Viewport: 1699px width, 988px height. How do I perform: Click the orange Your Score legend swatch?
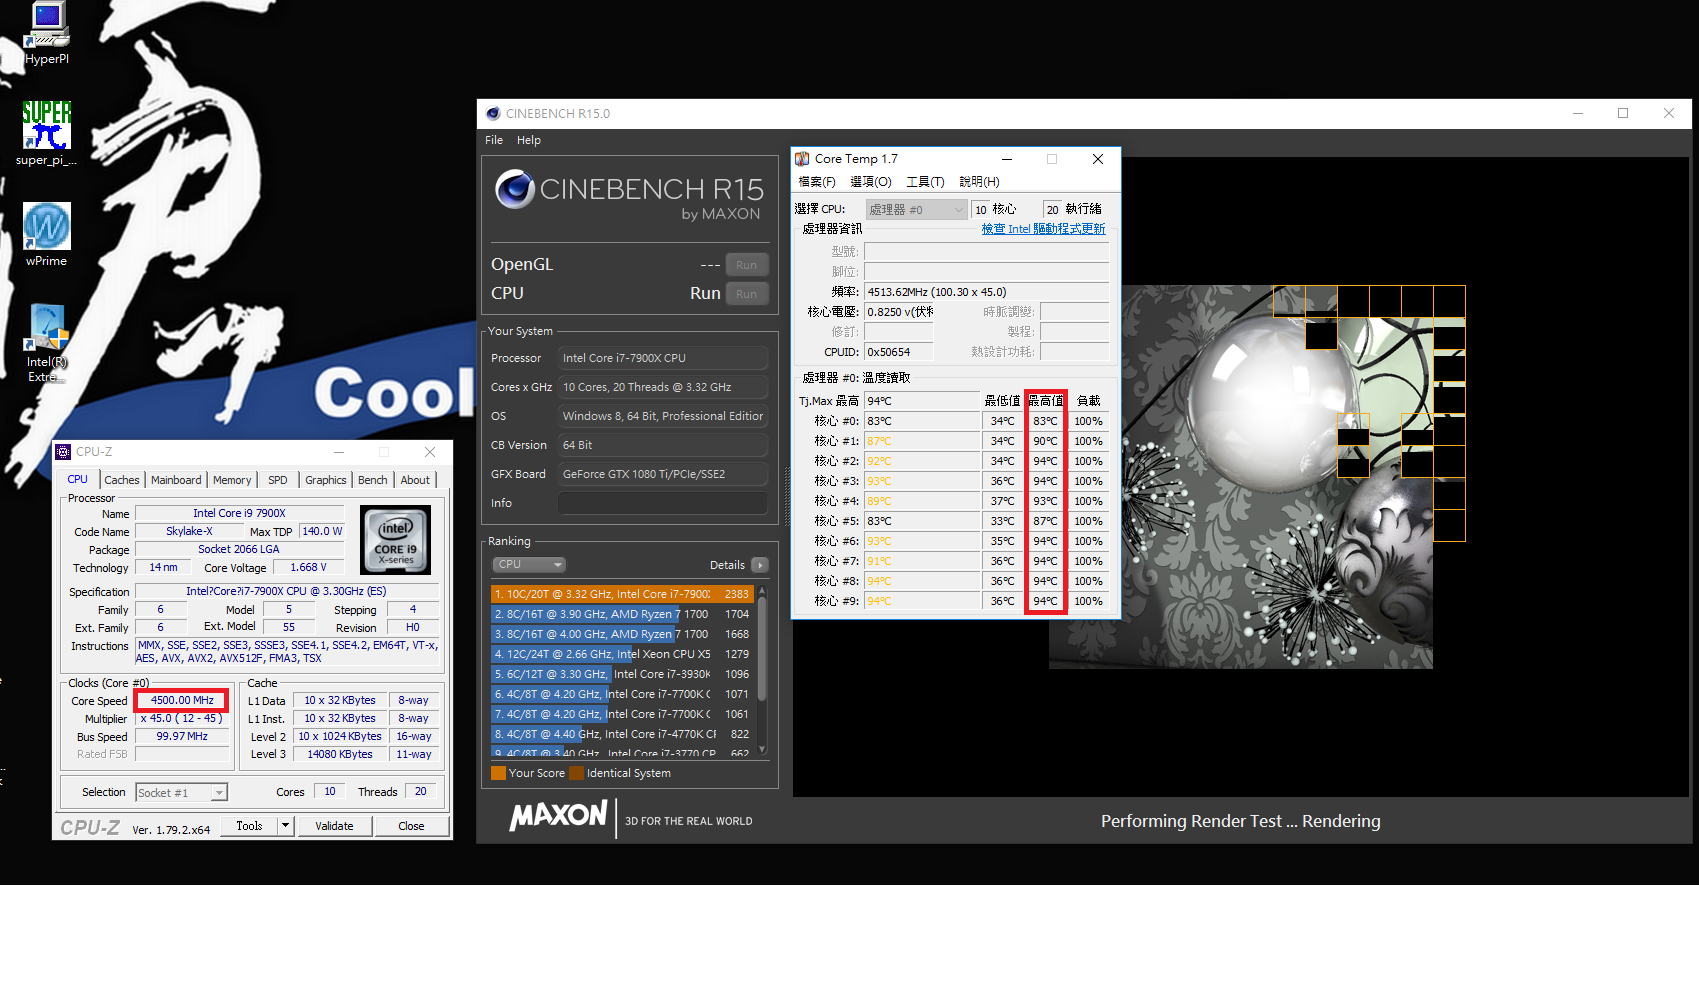coord(498,773)
